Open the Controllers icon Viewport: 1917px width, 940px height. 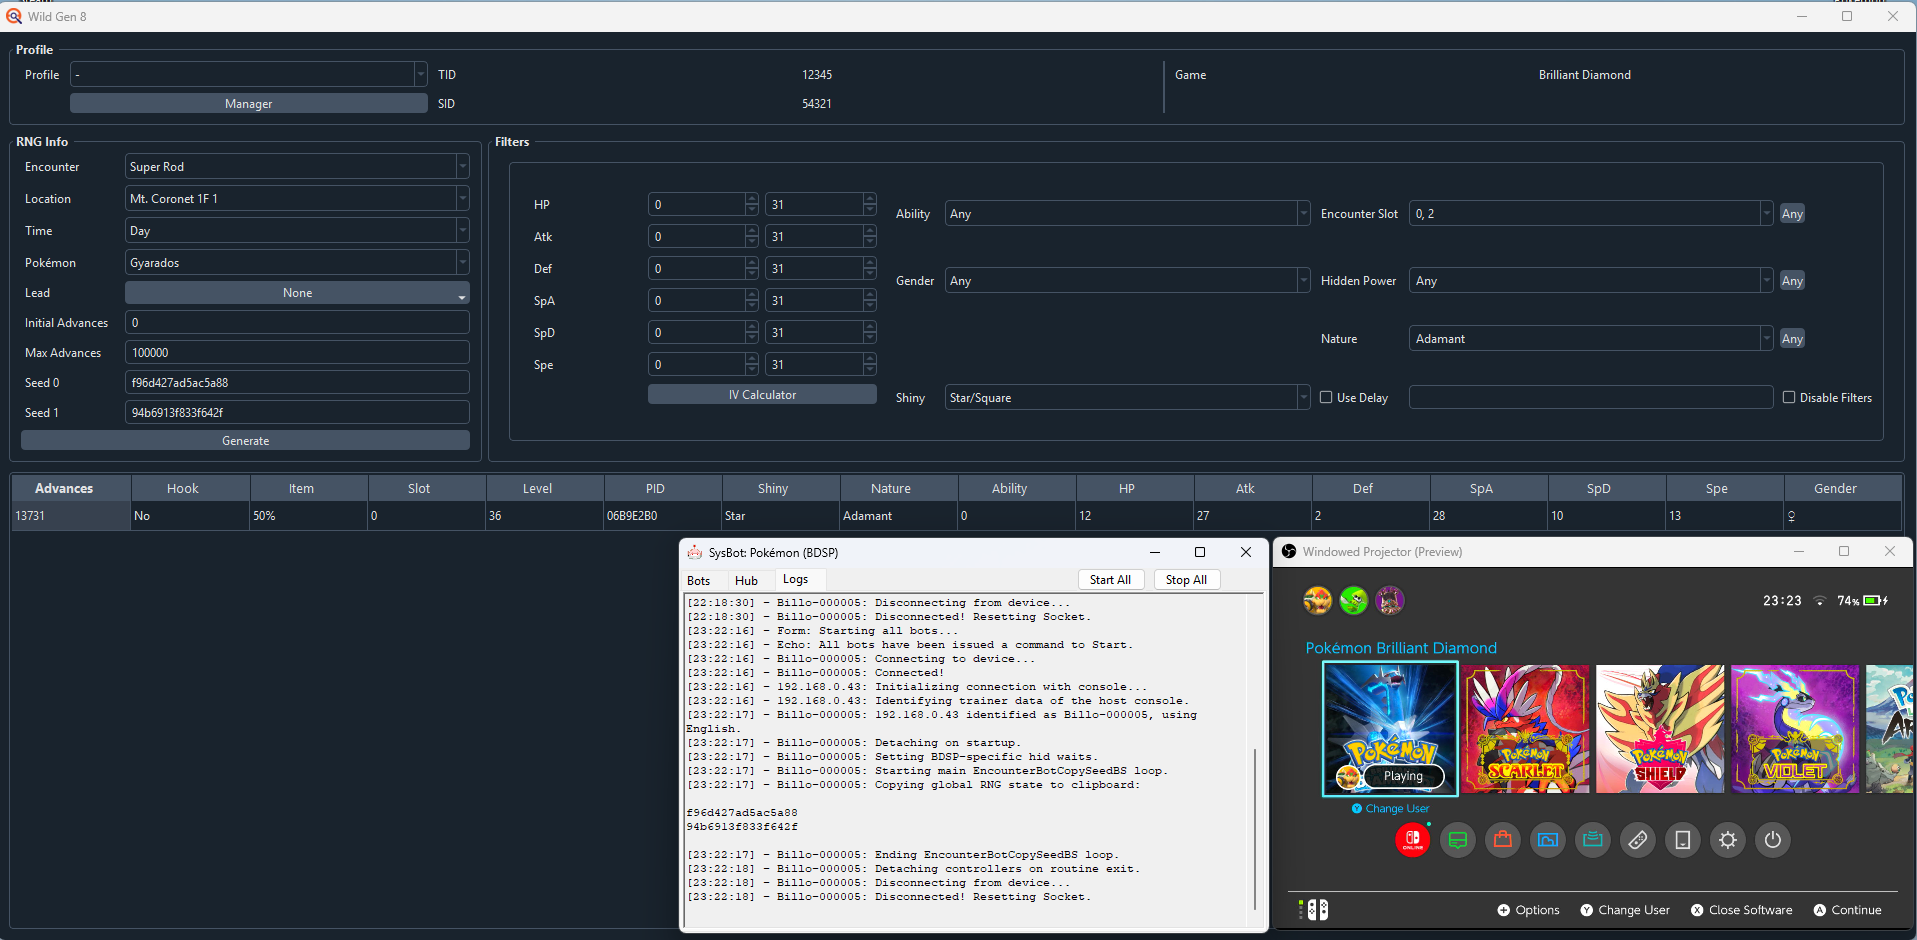coord(1638,840)
